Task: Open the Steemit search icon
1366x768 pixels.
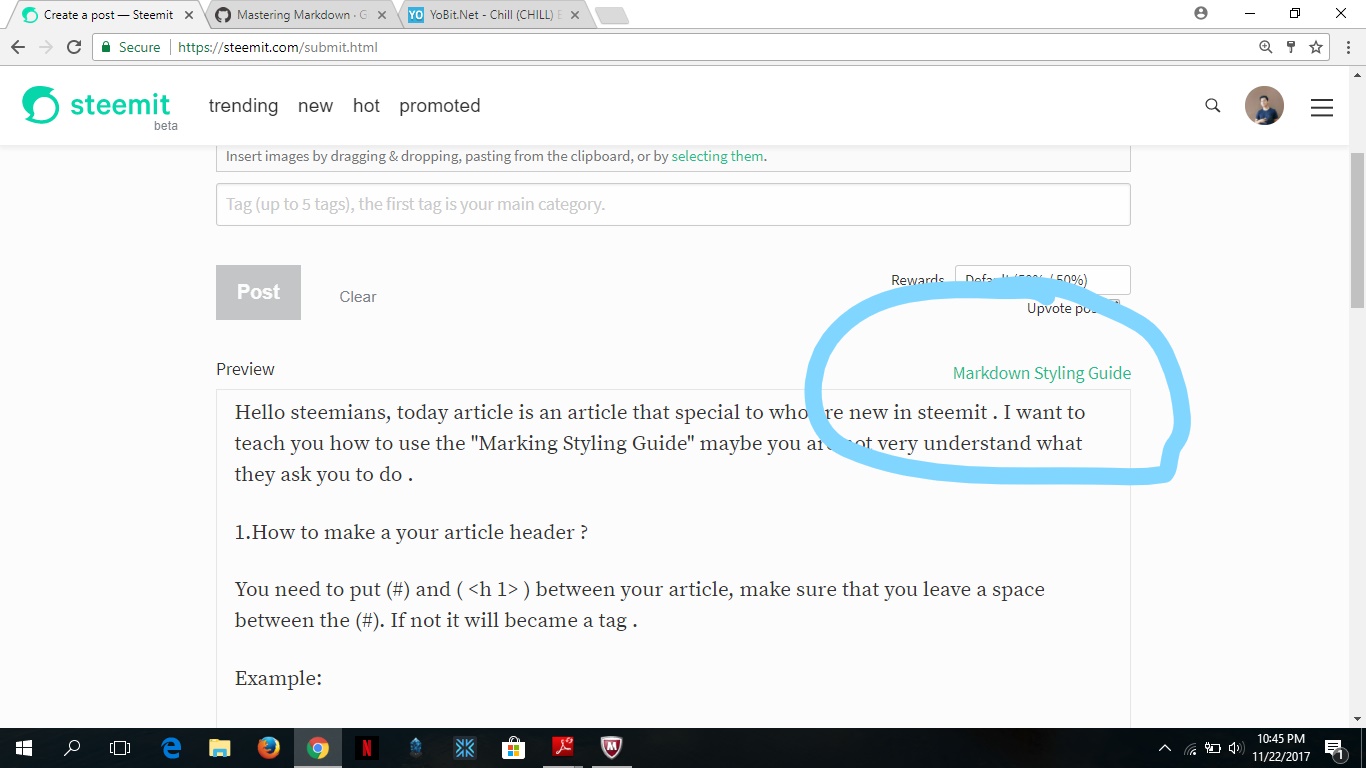Action: pos(1213,105)
